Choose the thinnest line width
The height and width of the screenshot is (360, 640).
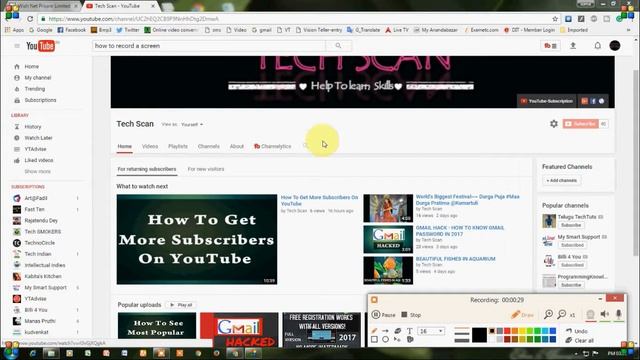tap(462, 329)
